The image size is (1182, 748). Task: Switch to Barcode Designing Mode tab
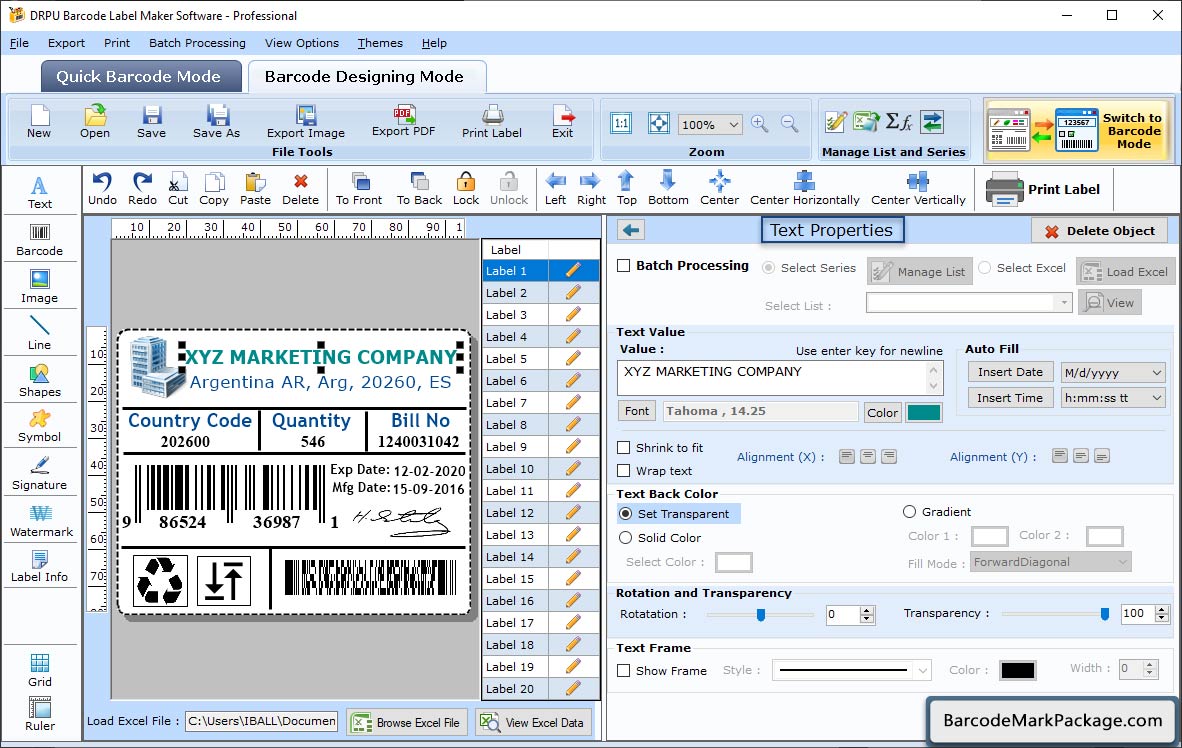click(367, 76)
